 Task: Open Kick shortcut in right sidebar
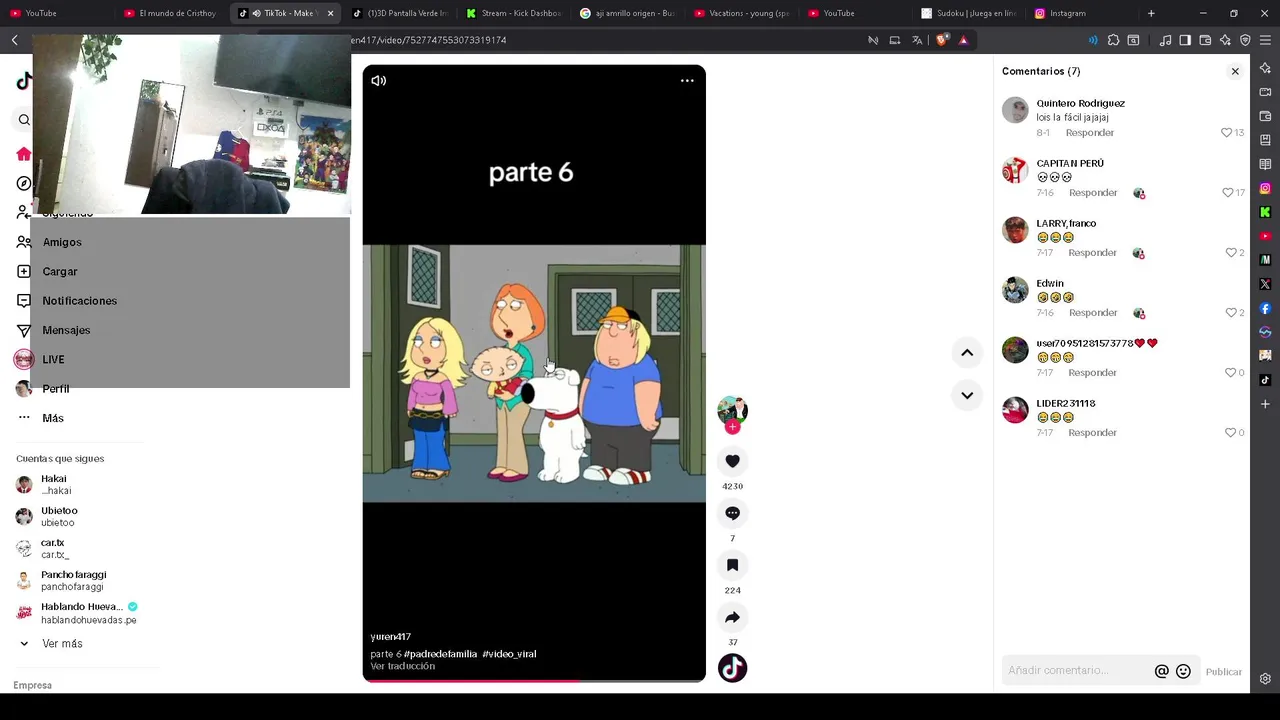click(x=1265, y=212)
